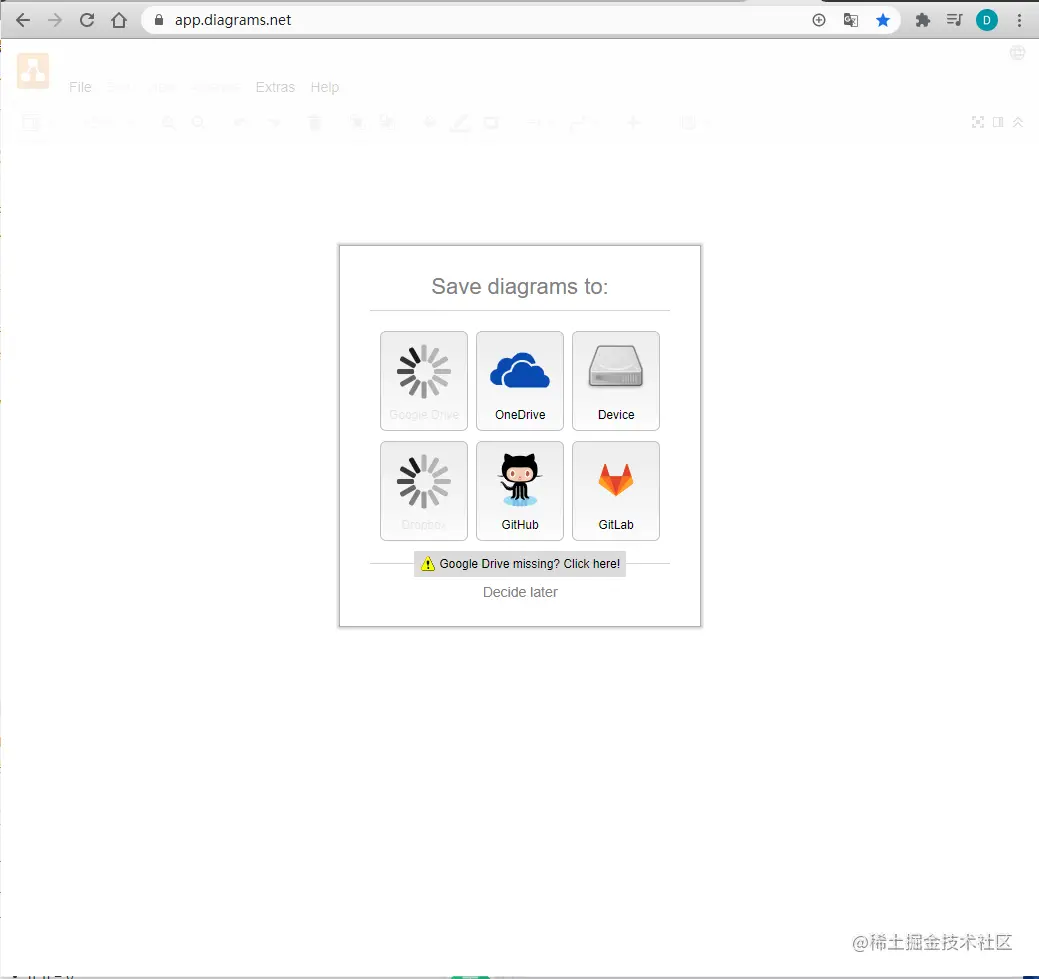Open Chrome three-dot menu

pyautogui.click(x=1019, y=20)
